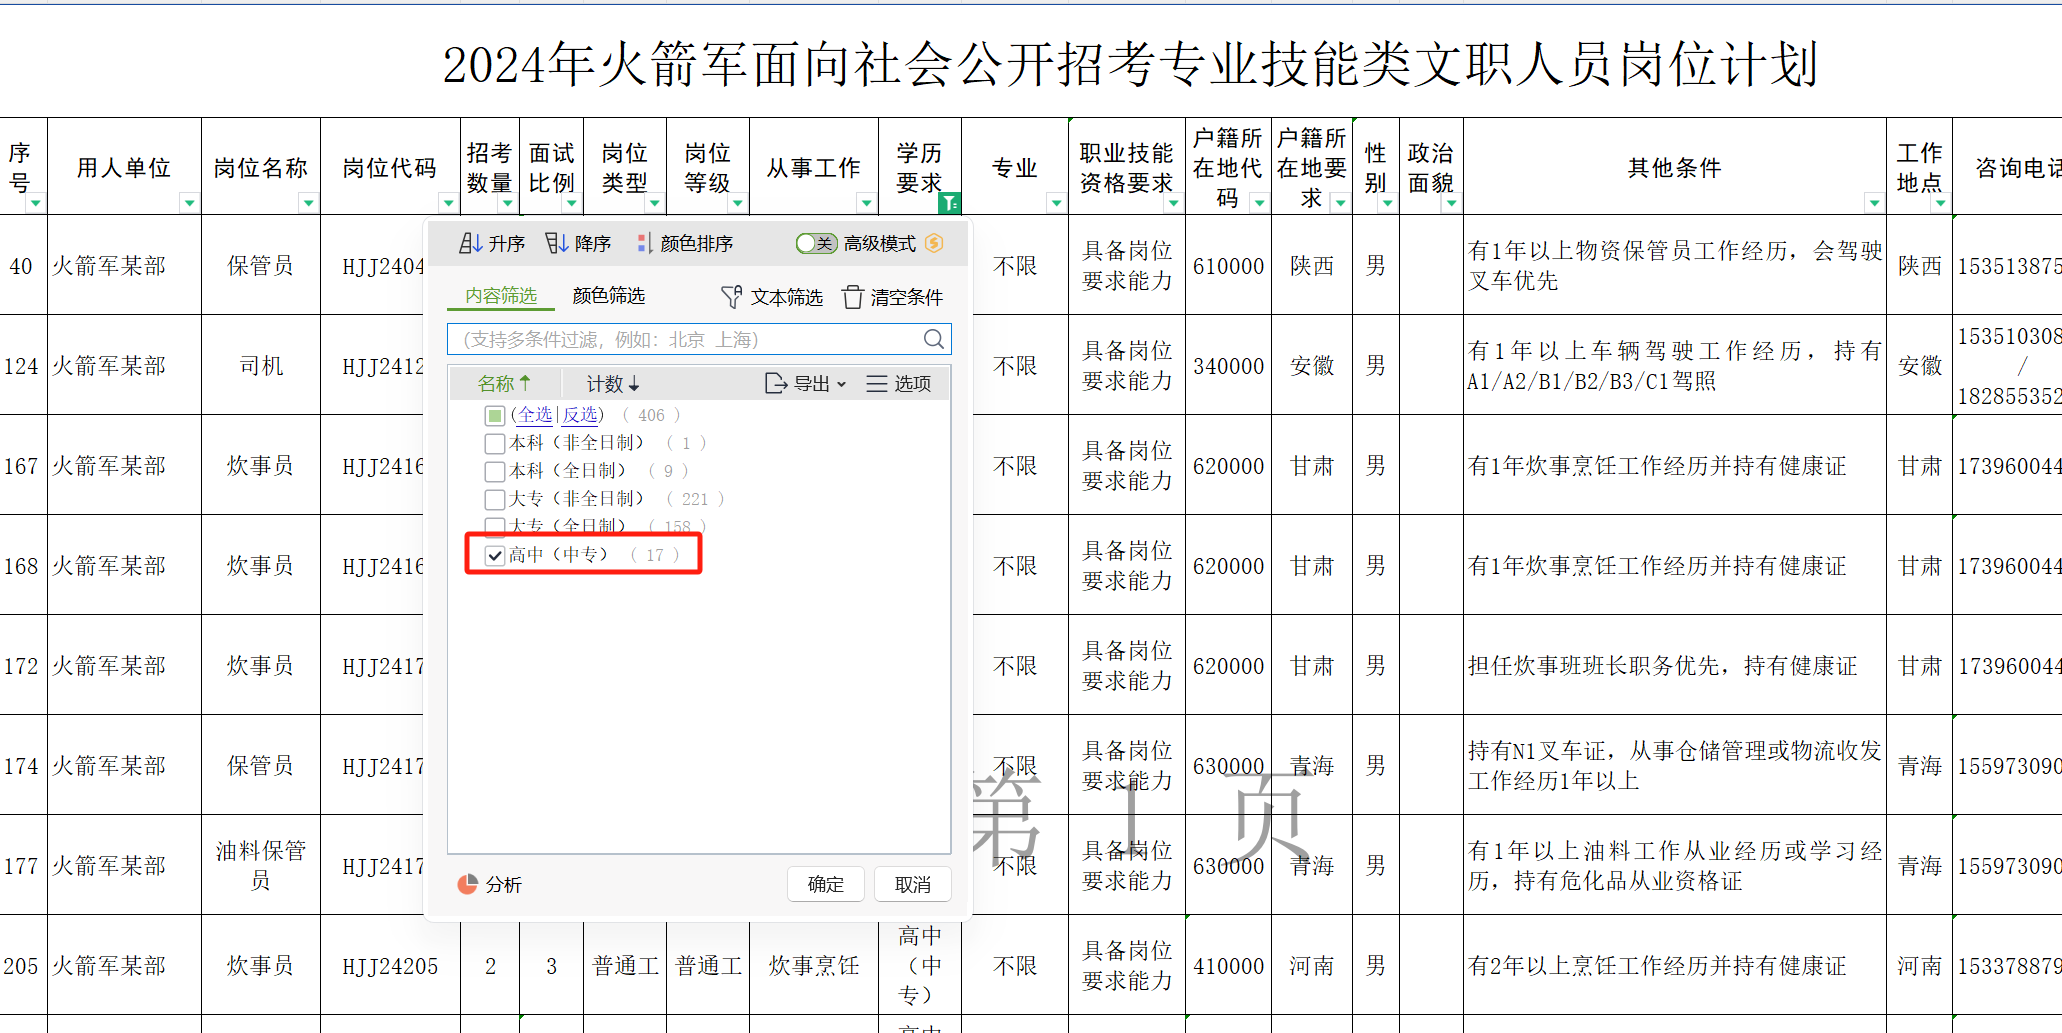
Task: Open the active filter on 学历要求 column
Action: (949, 203)
